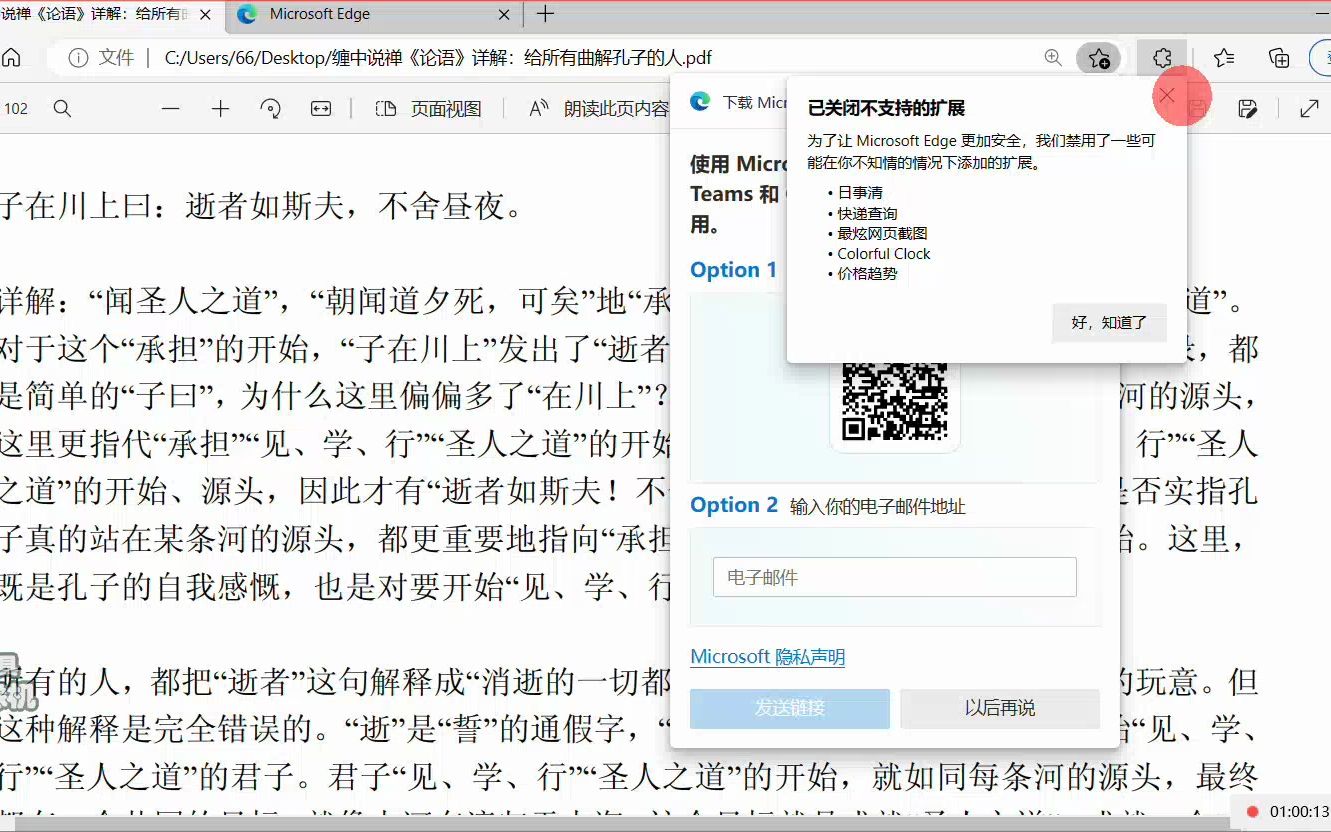Go to the Home page icon
Screen dimensions: 1331x832
11,58
